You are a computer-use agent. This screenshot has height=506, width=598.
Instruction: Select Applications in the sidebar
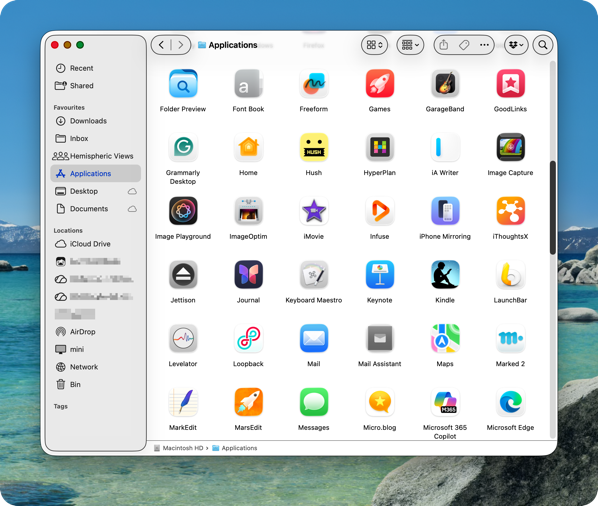point(96,173)
